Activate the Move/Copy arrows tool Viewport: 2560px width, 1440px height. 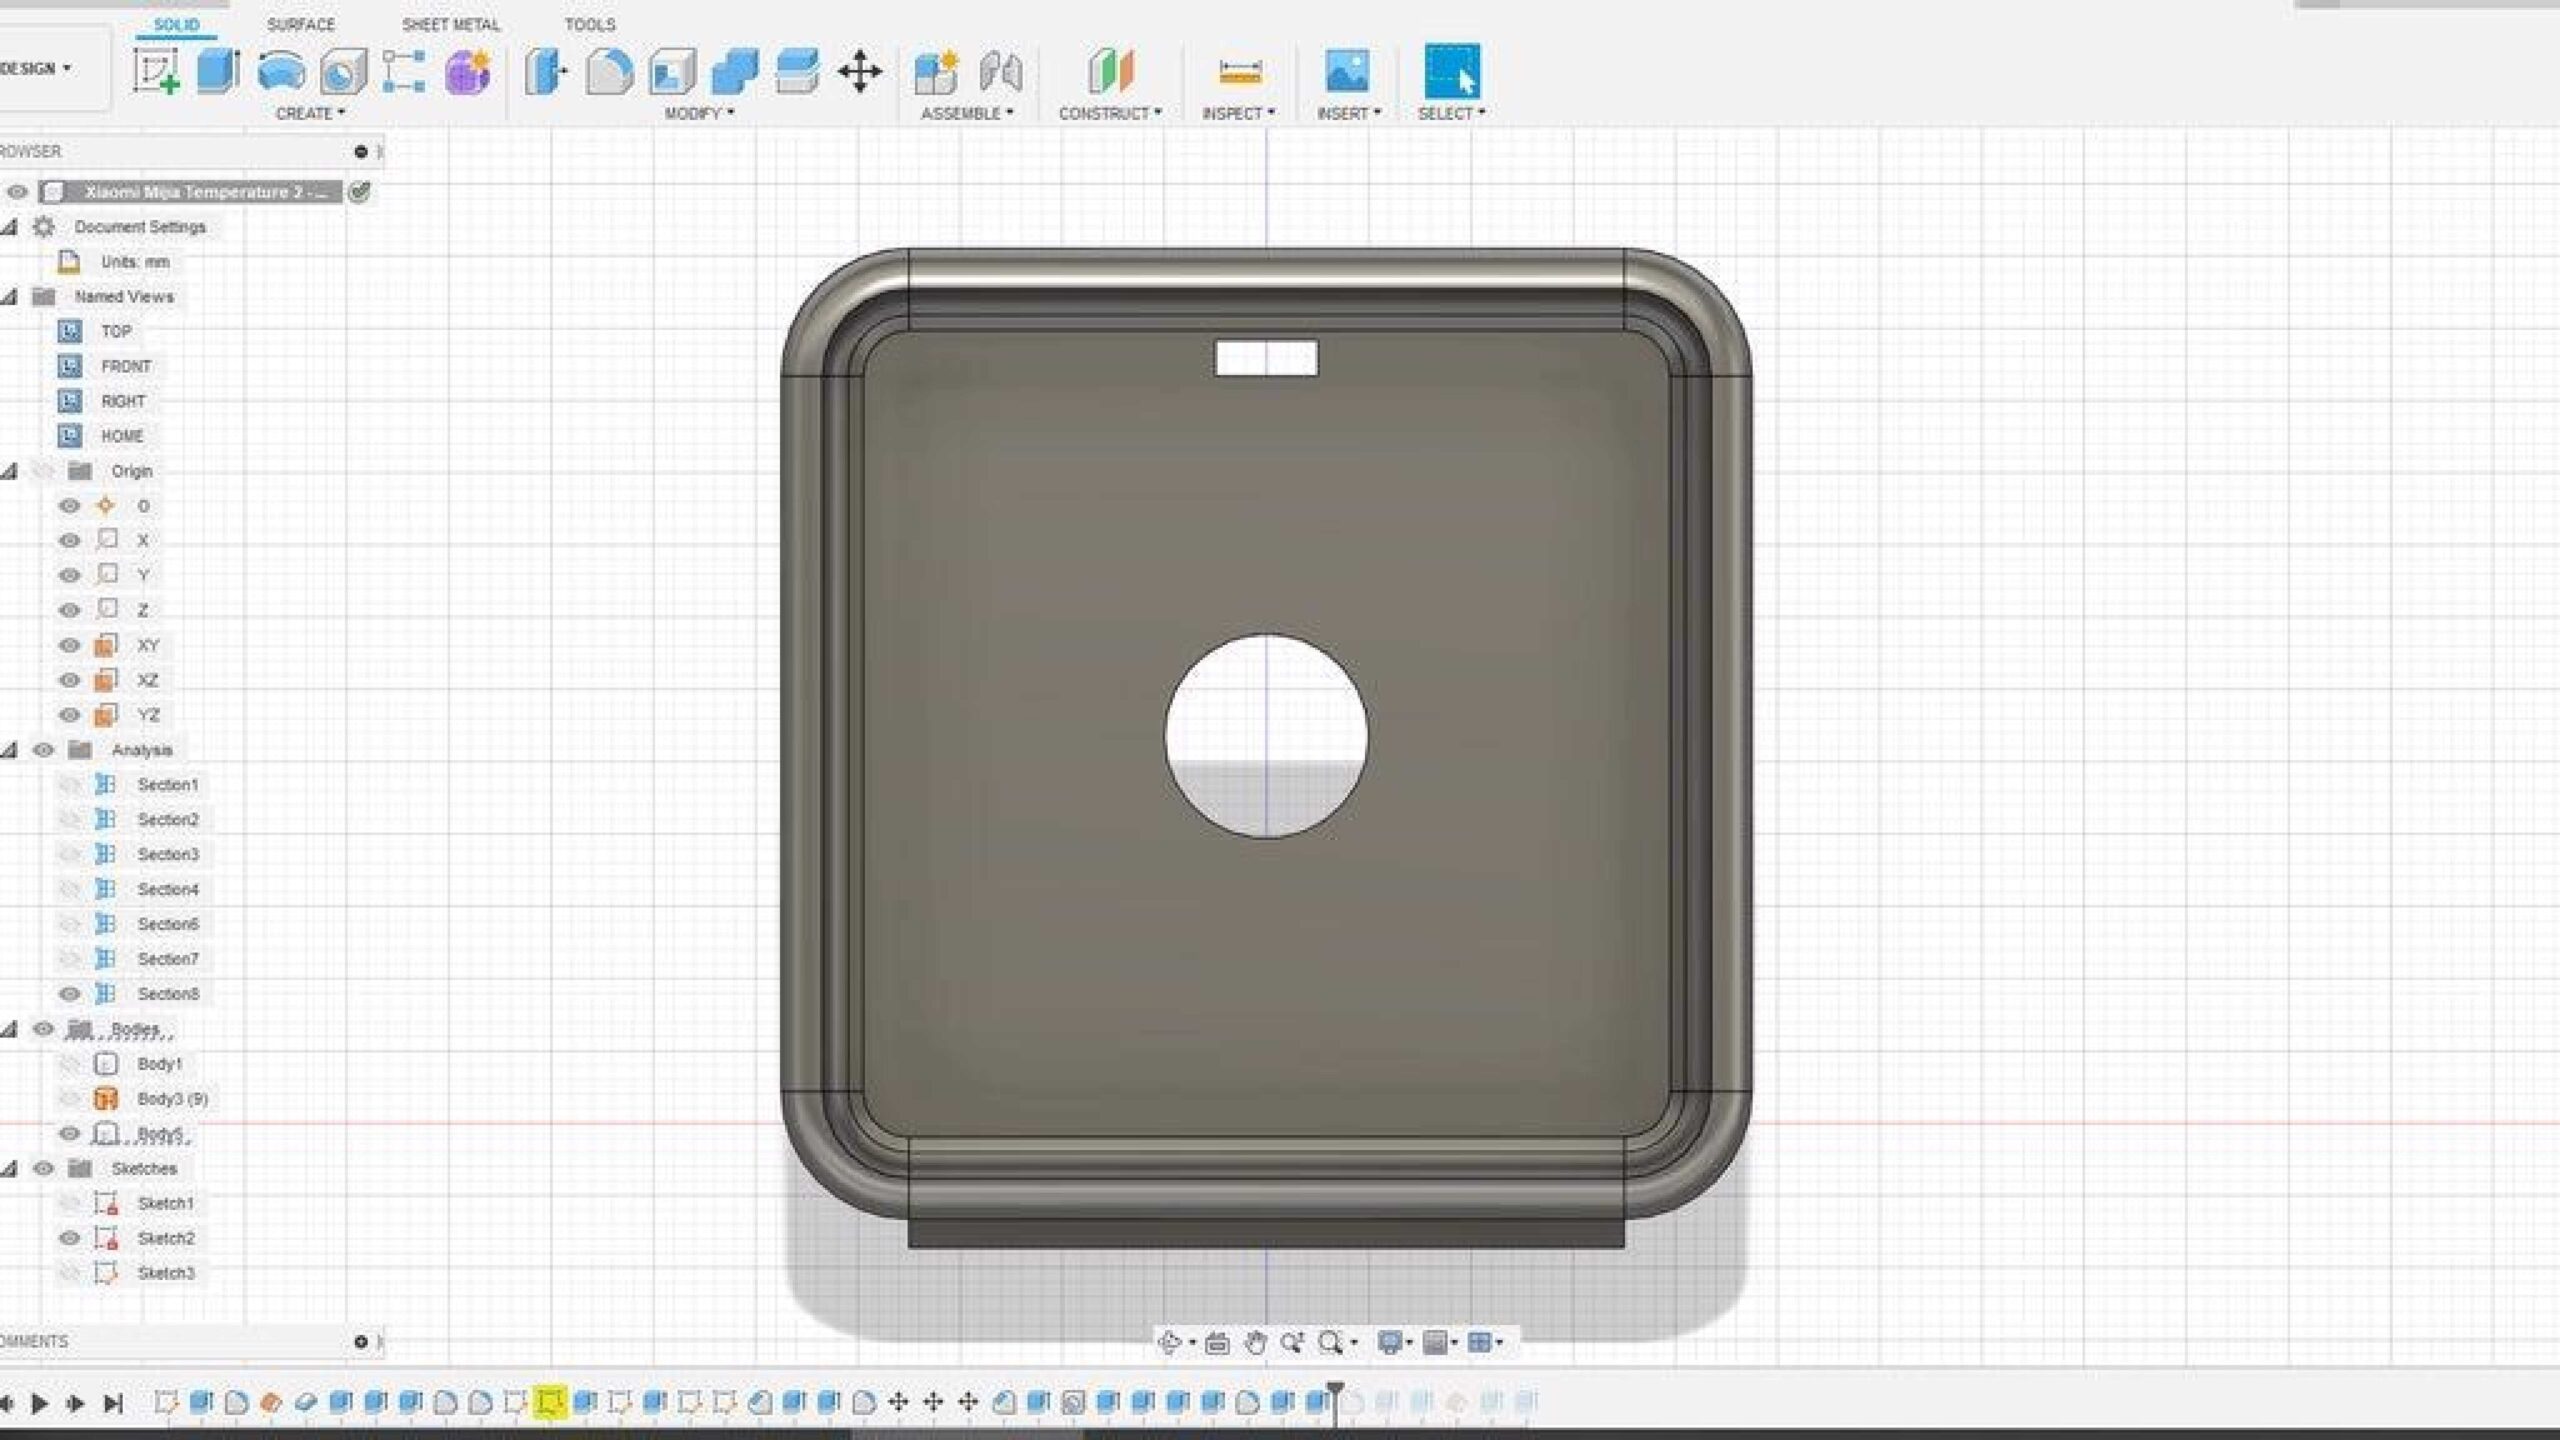point(859,72)
